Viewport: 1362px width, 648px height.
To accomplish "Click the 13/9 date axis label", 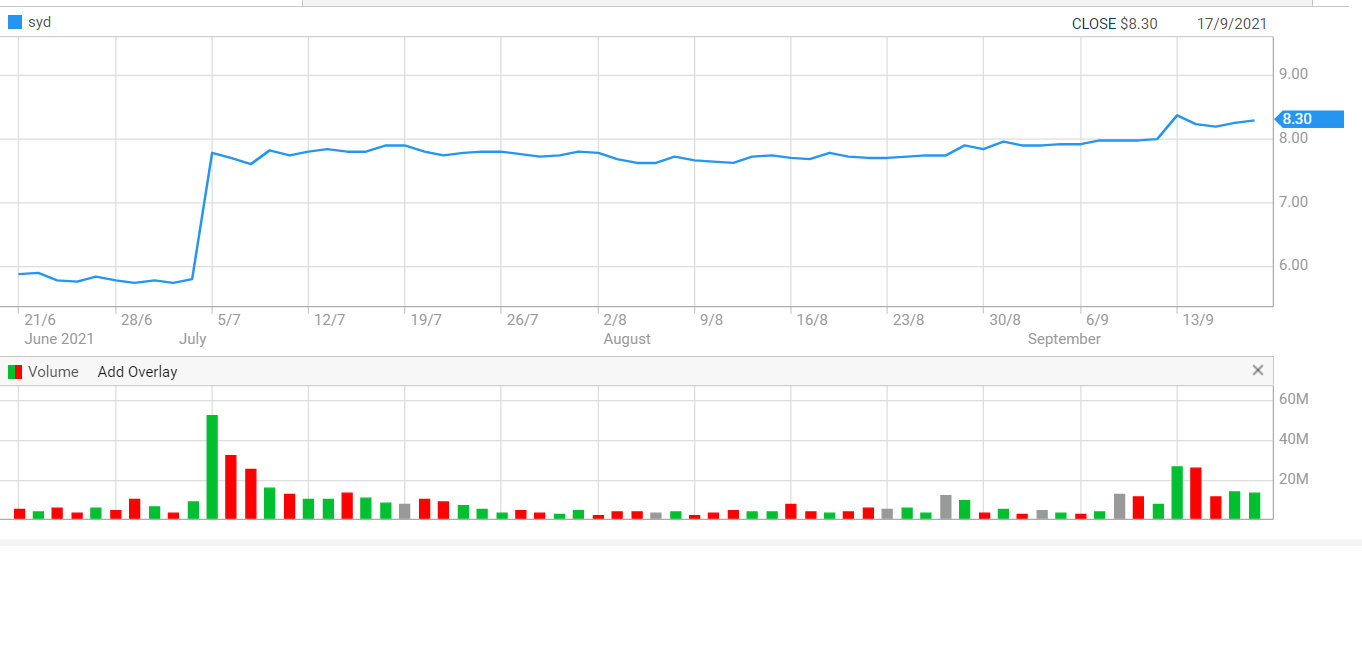I will coord(1198,320).
